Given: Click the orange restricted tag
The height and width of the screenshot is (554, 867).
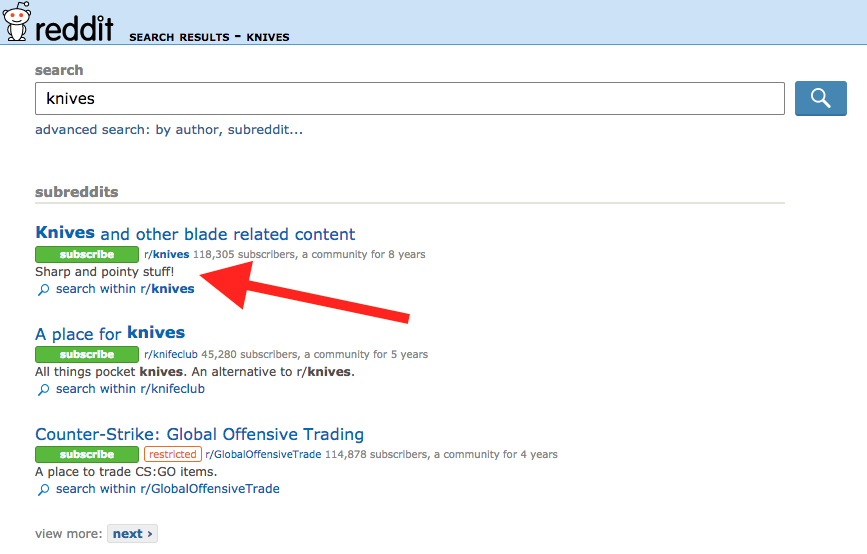Looking at the screenshot, I should click(x=173, y=454).
